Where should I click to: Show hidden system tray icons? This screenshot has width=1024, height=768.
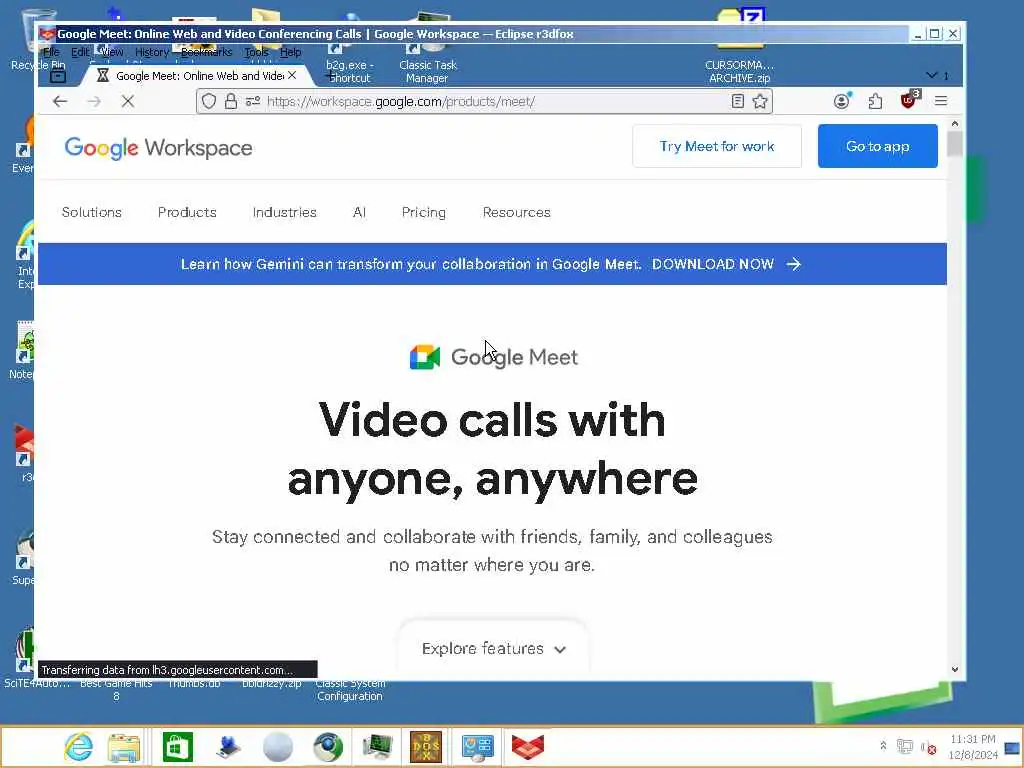[x=883, y=746]
